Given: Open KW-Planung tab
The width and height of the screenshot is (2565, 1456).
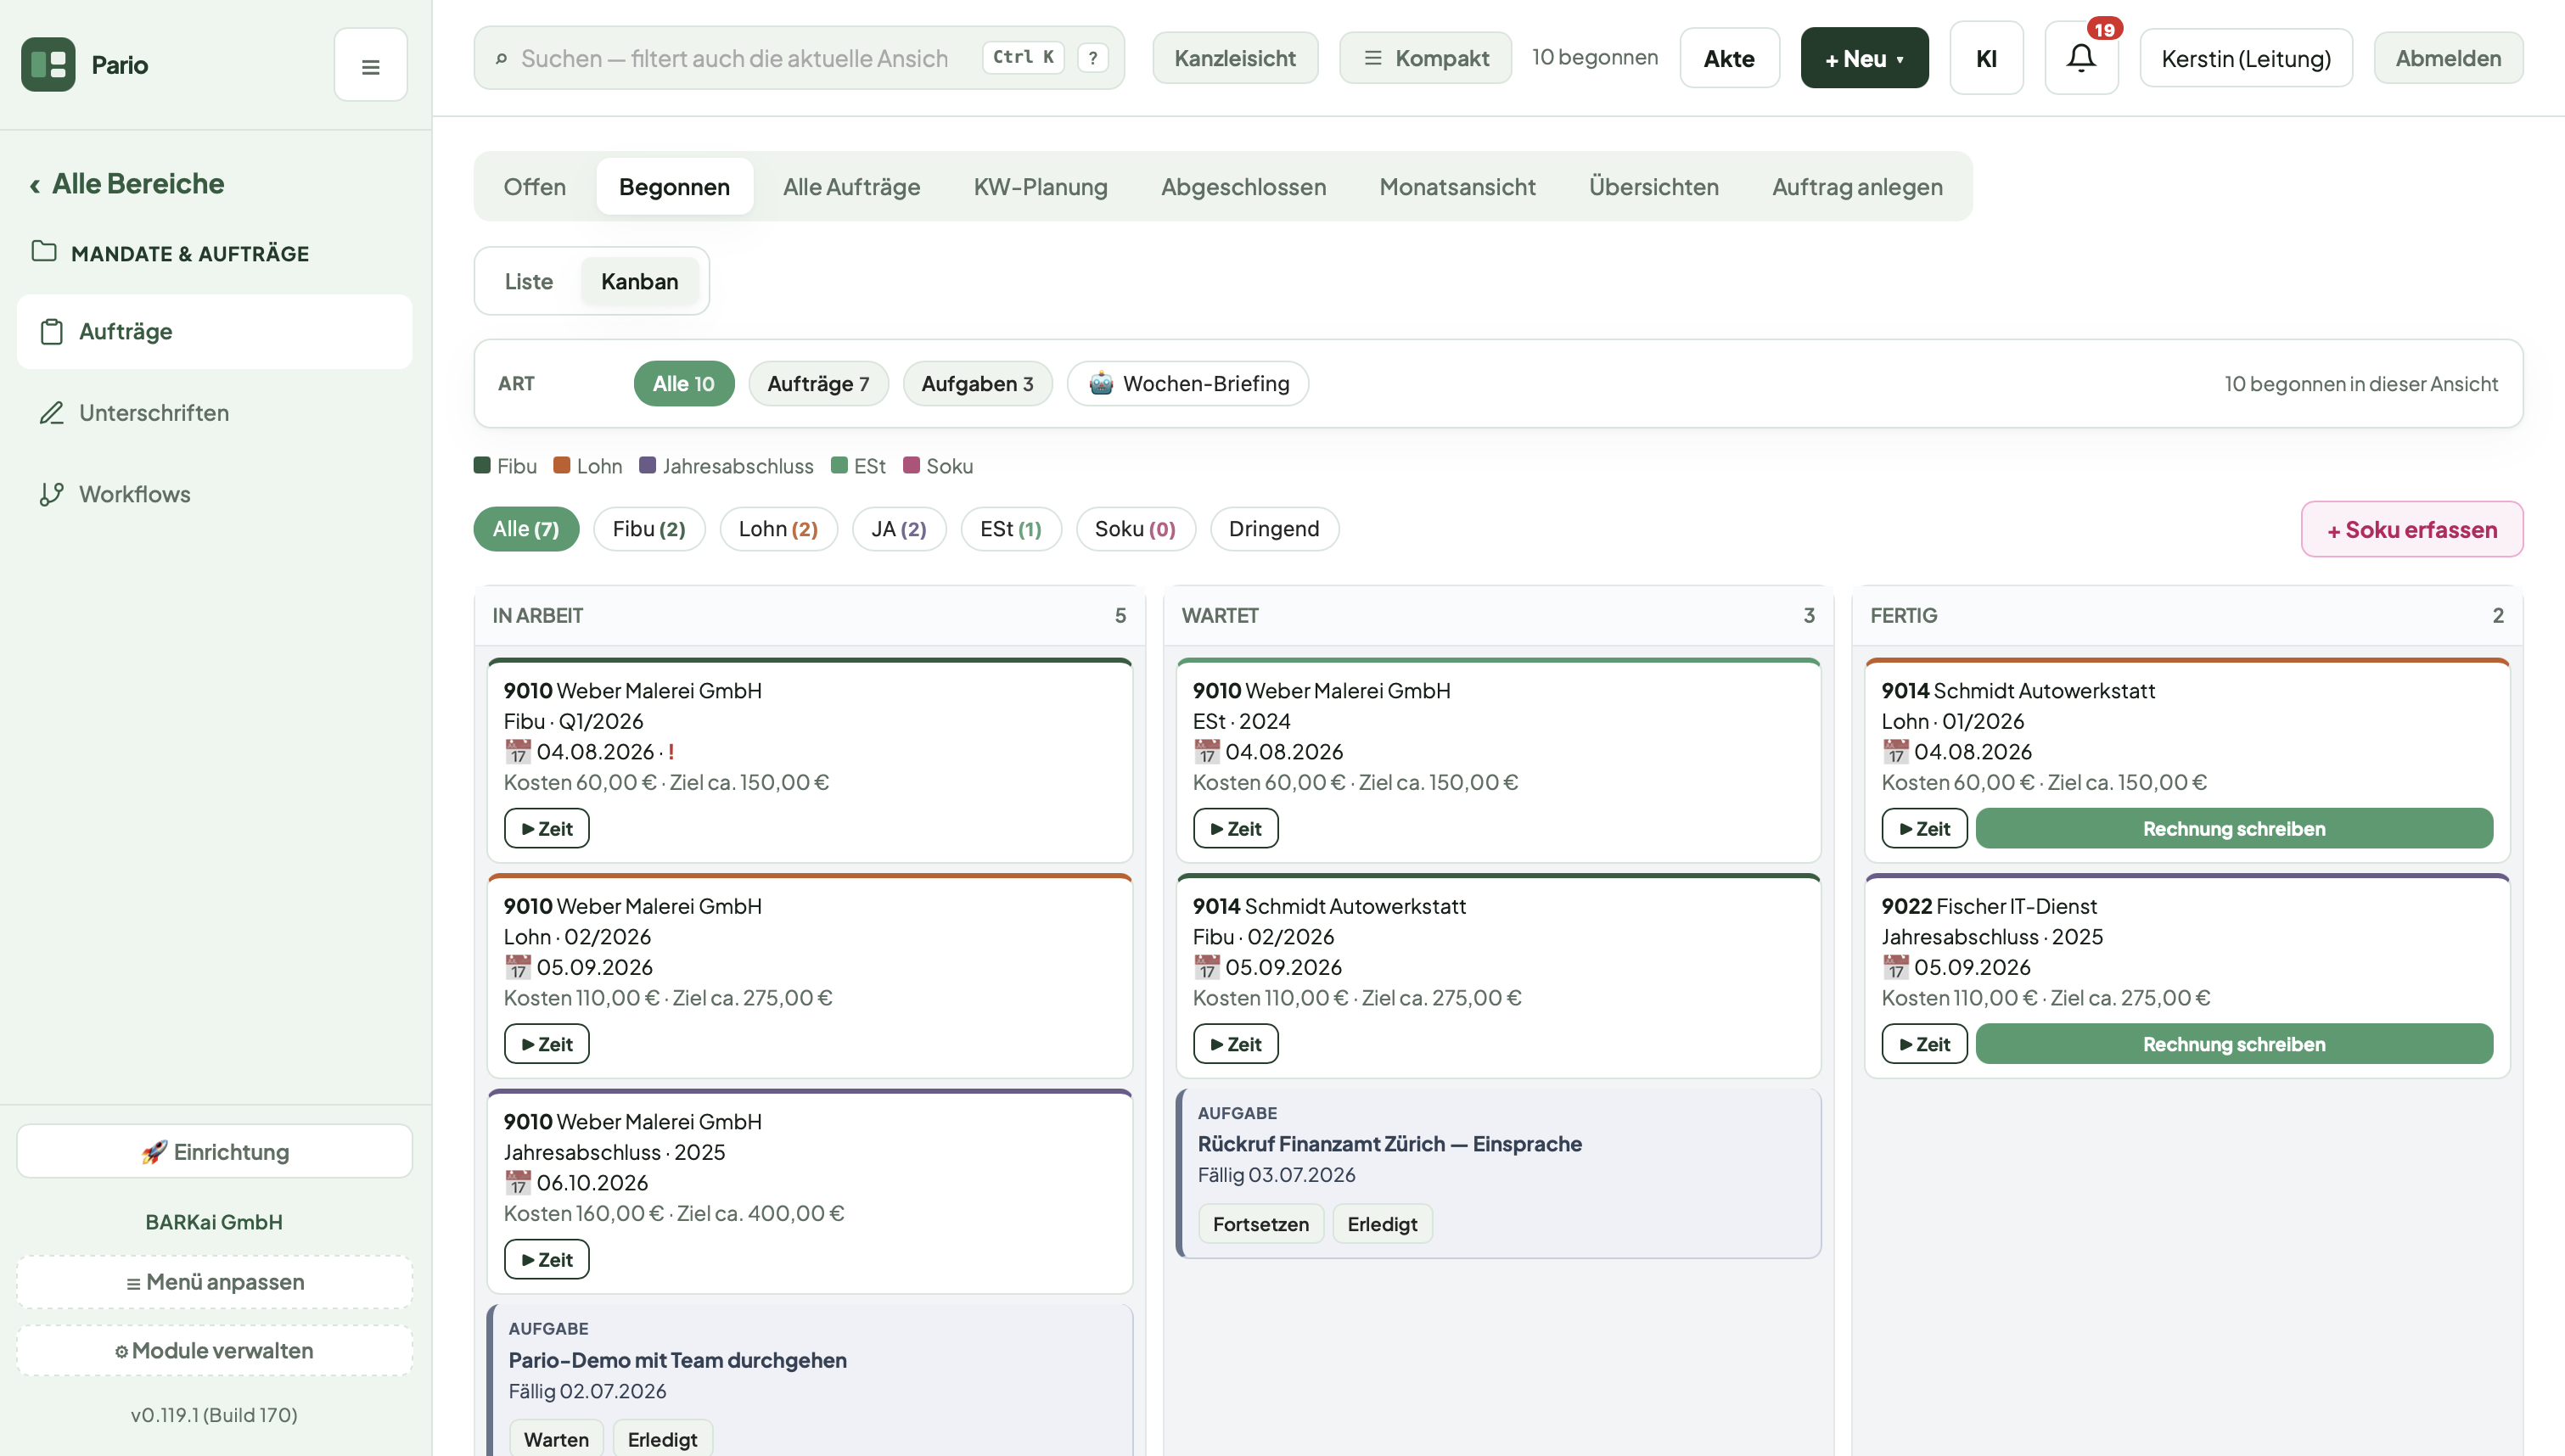Looking at the screenshot, I should click(x=1040, y=186).
